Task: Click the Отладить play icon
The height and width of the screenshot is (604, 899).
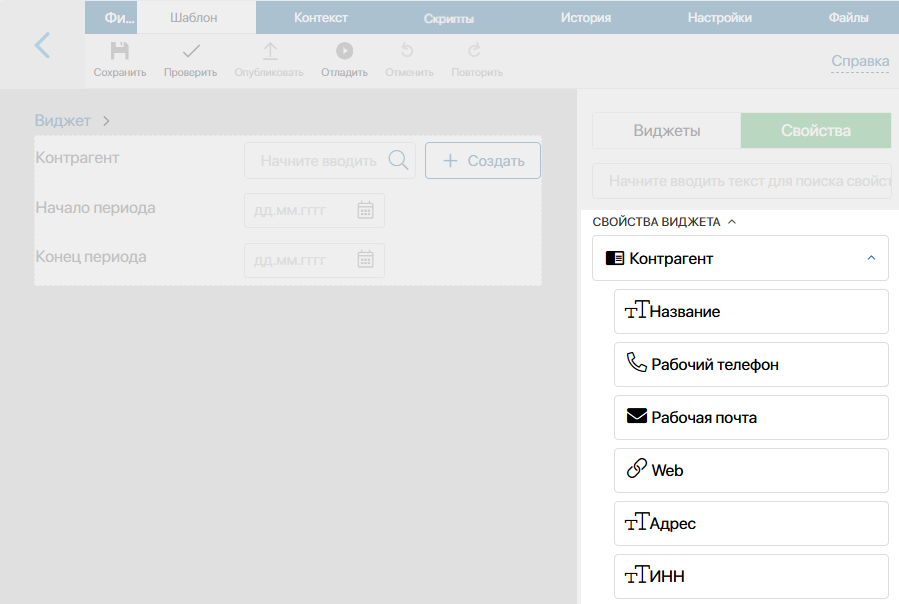Action: click(344, 51)
